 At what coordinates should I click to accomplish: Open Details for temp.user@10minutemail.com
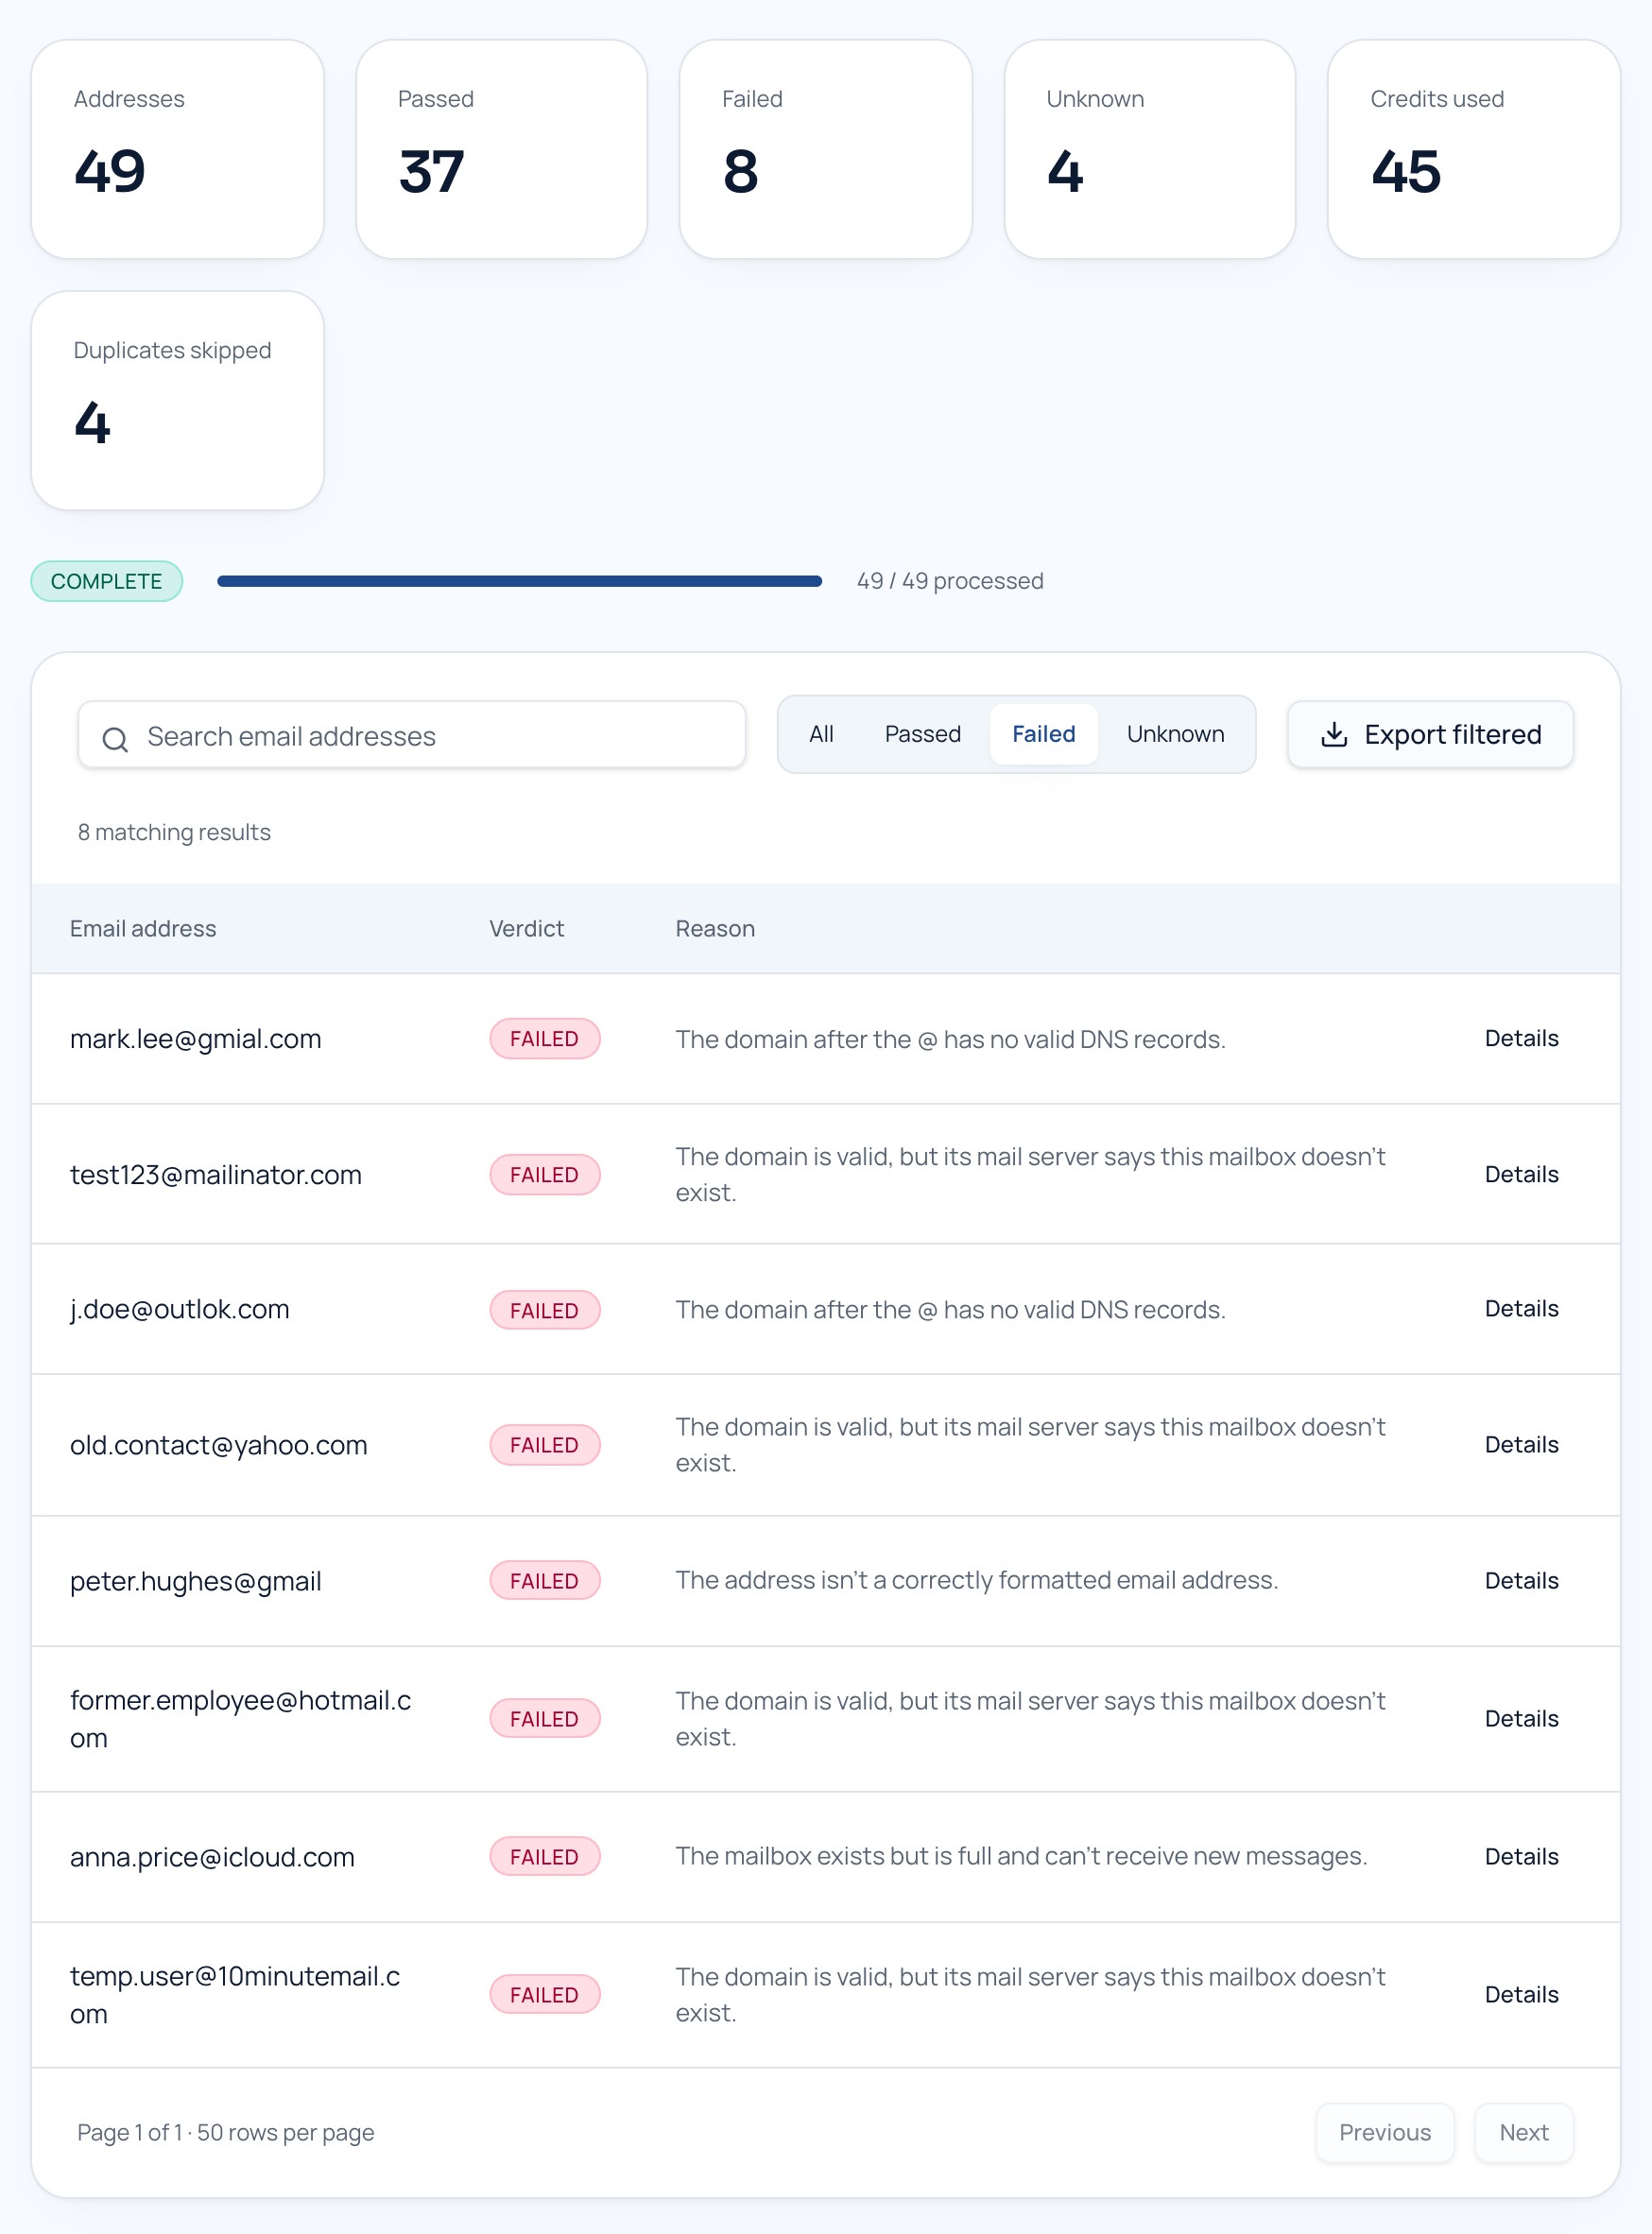[x=1521, y=1995]
